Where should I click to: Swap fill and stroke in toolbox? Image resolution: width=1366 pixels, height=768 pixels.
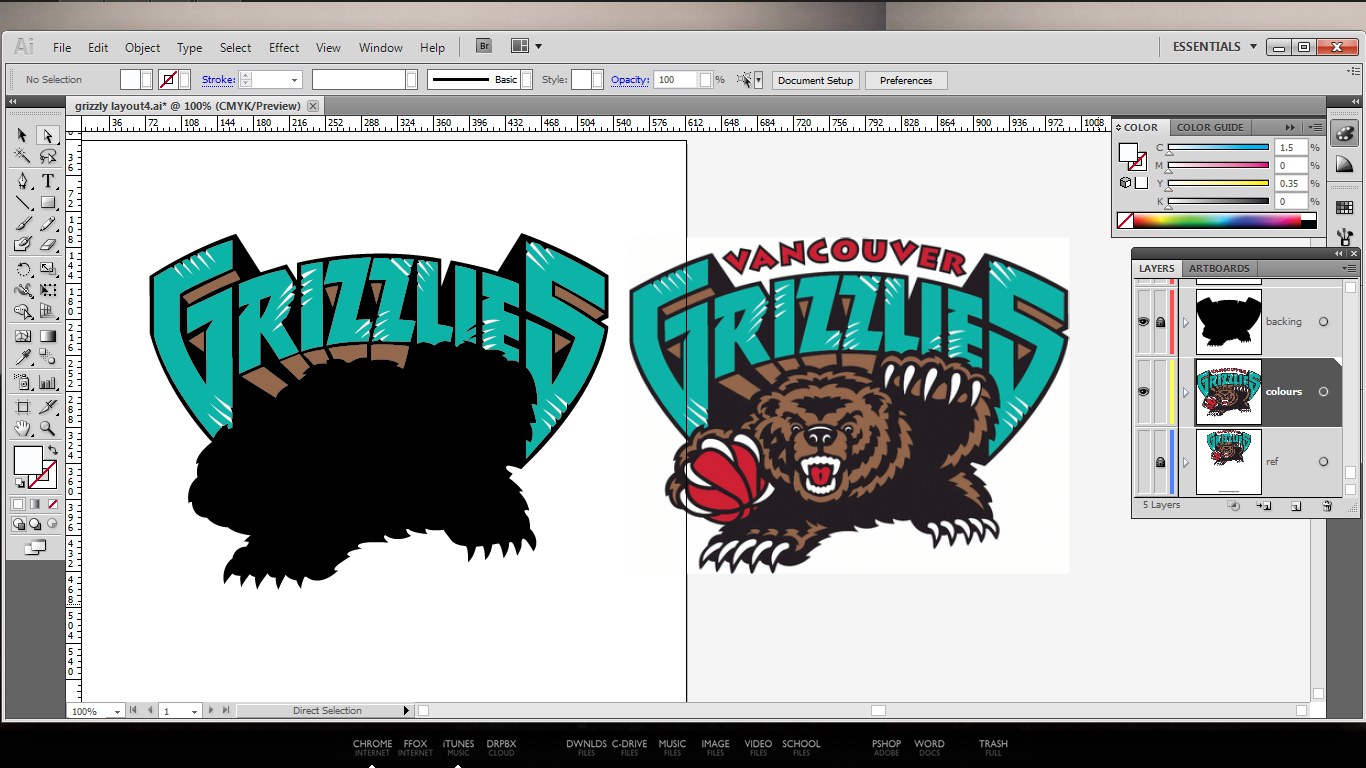pyautogui.click(x=53, y=449)
